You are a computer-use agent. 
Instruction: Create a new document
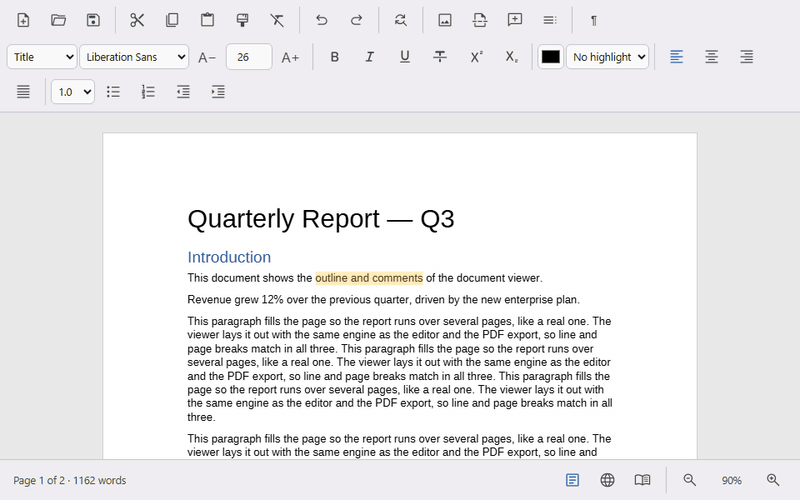pos(23,20)
